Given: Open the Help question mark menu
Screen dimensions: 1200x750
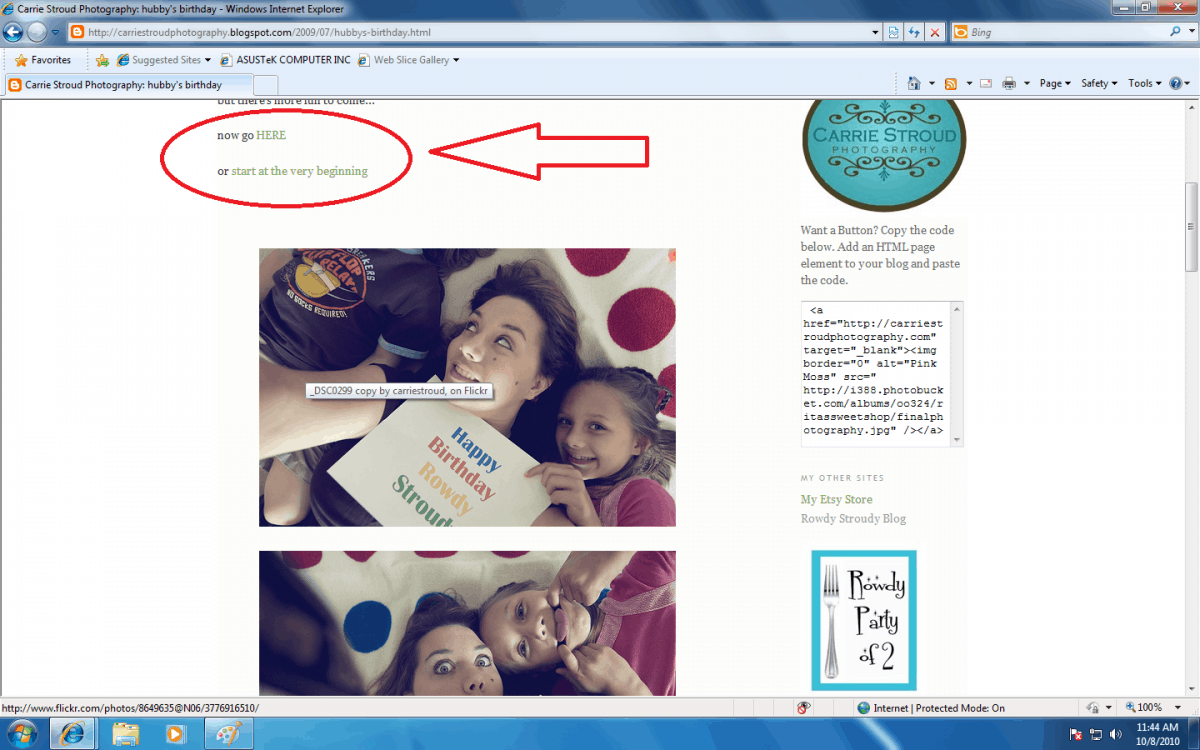Looking at the screenshot, I should click(1179, 84).
